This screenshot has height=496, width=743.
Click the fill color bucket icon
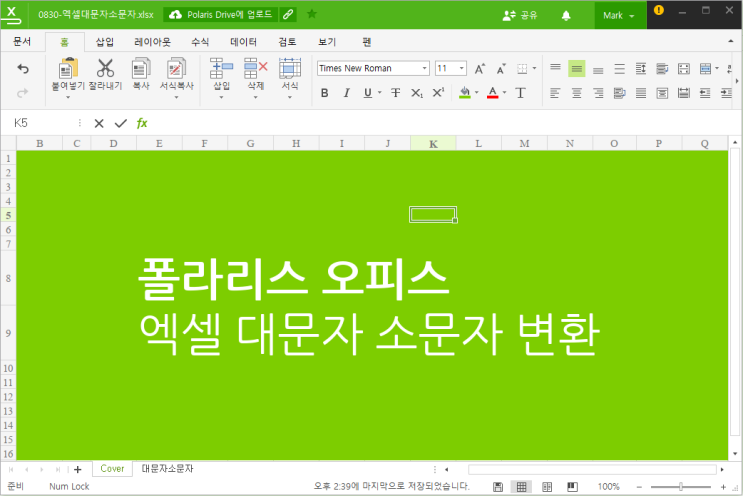tap(465, 92)
